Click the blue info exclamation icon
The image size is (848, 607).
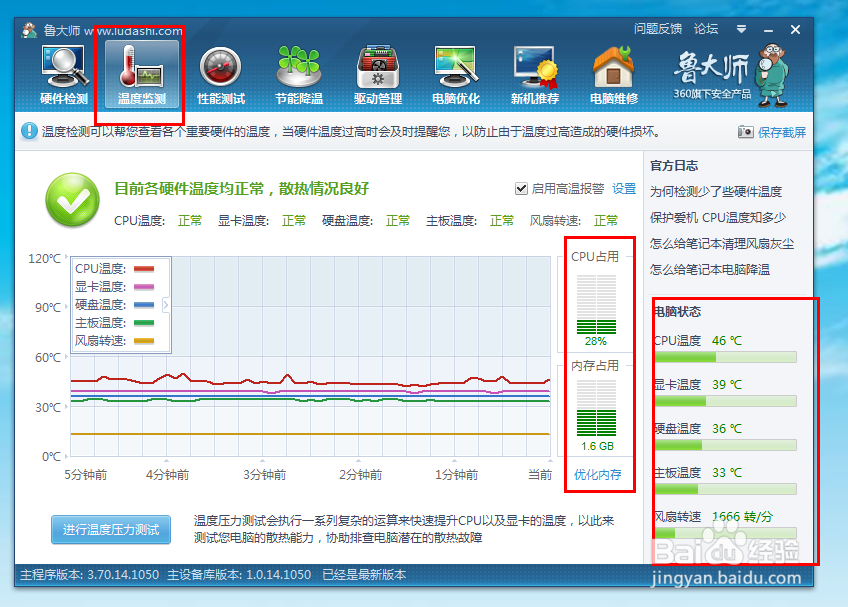point(29,131)
